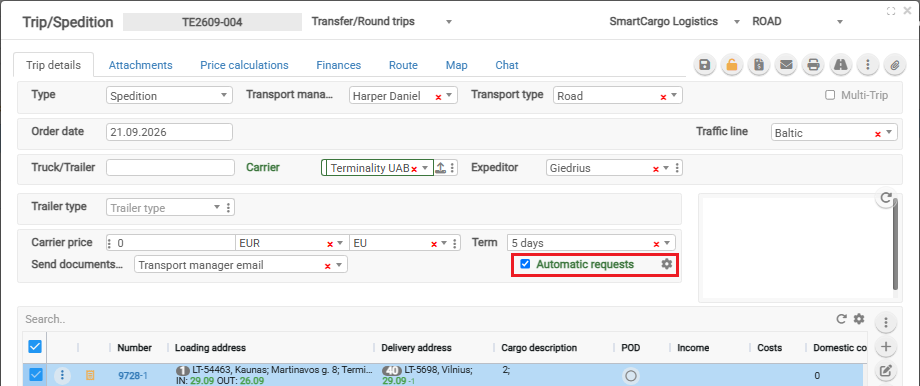
Task: Expand the Term dropdown arrow
Action: pos(667,243)
